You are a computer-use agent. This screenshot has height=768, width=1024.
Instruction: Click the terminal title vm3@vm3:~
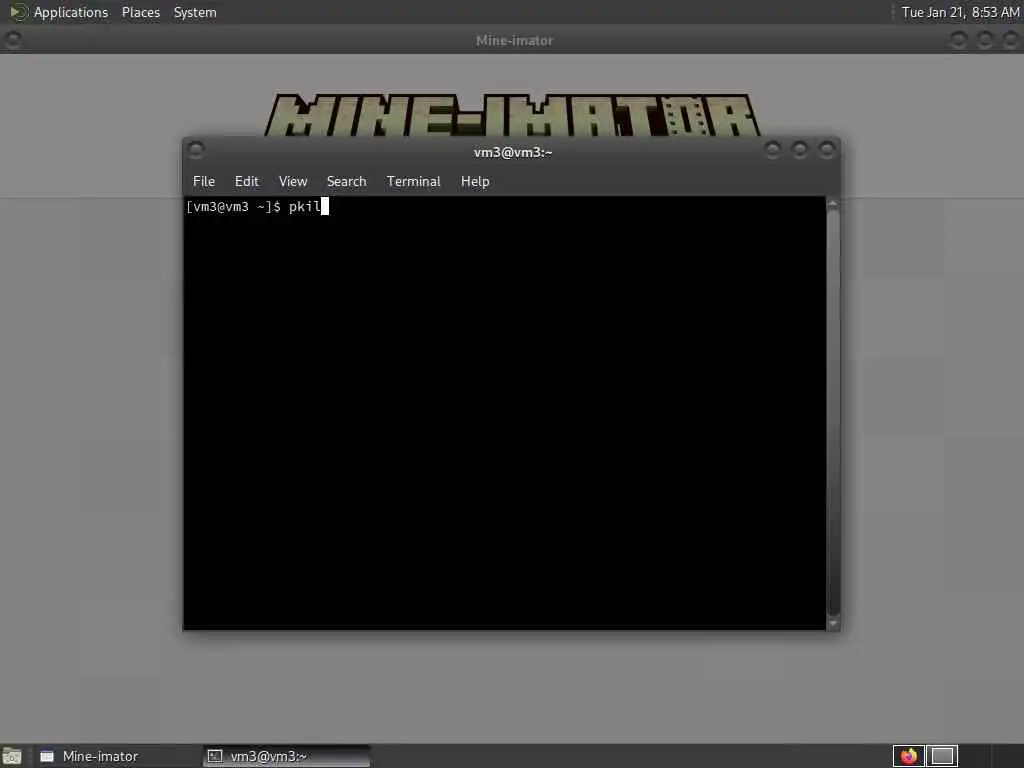tap(513, 152)
